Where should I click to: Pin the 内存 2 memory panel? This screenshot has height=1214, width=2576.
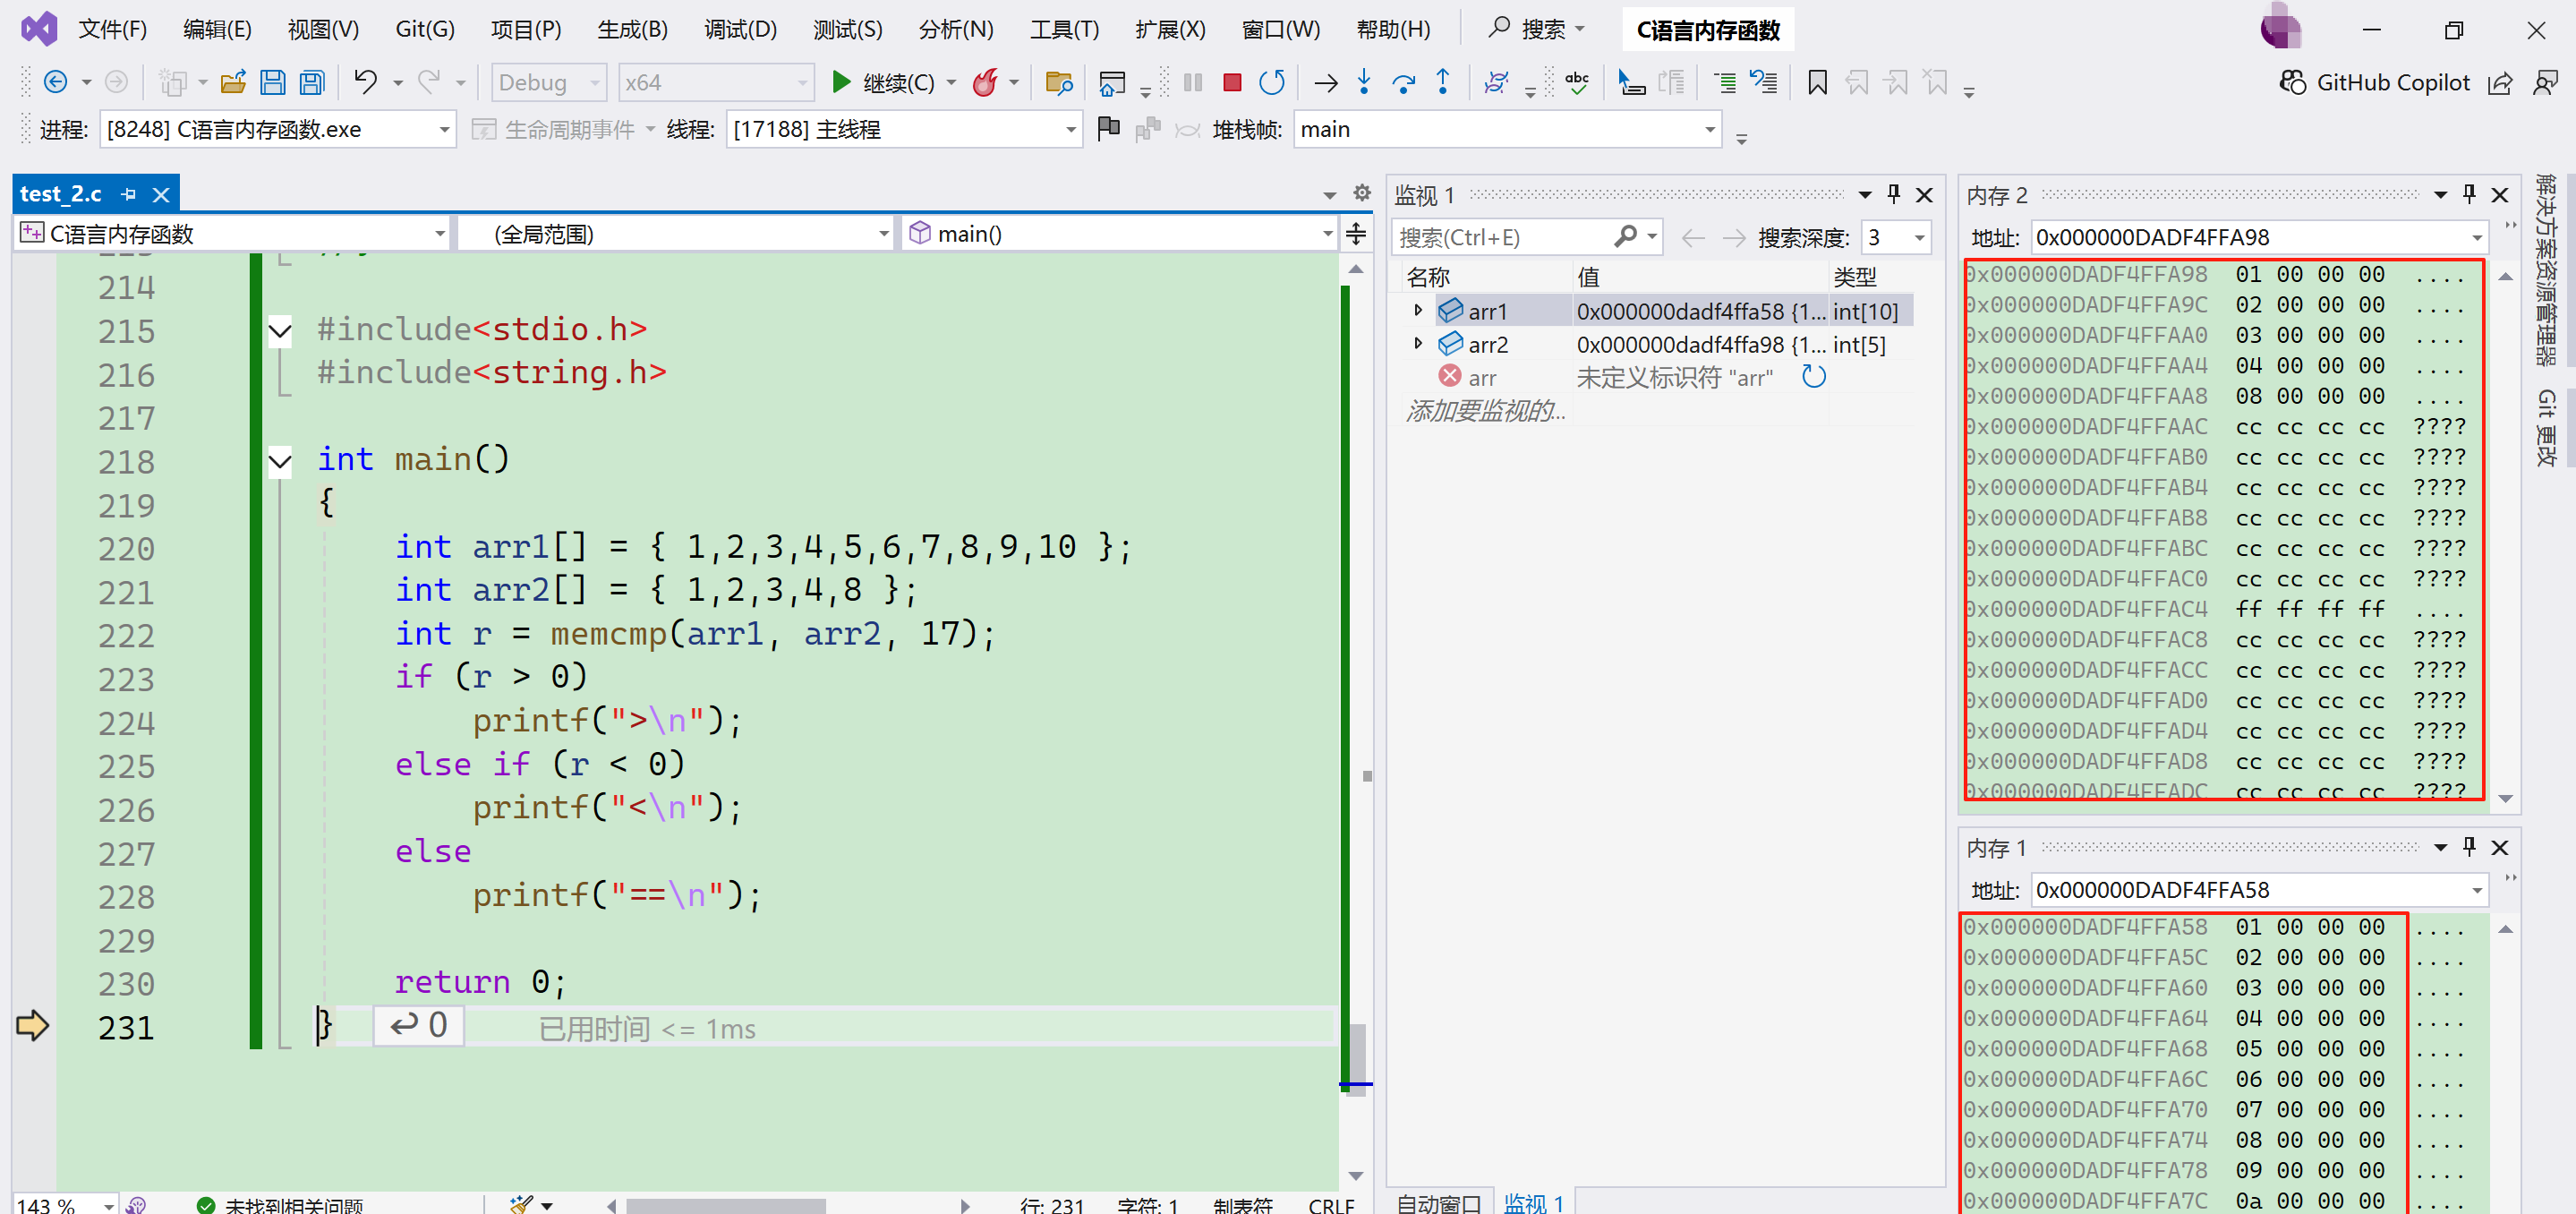(x=2469, y=194)
